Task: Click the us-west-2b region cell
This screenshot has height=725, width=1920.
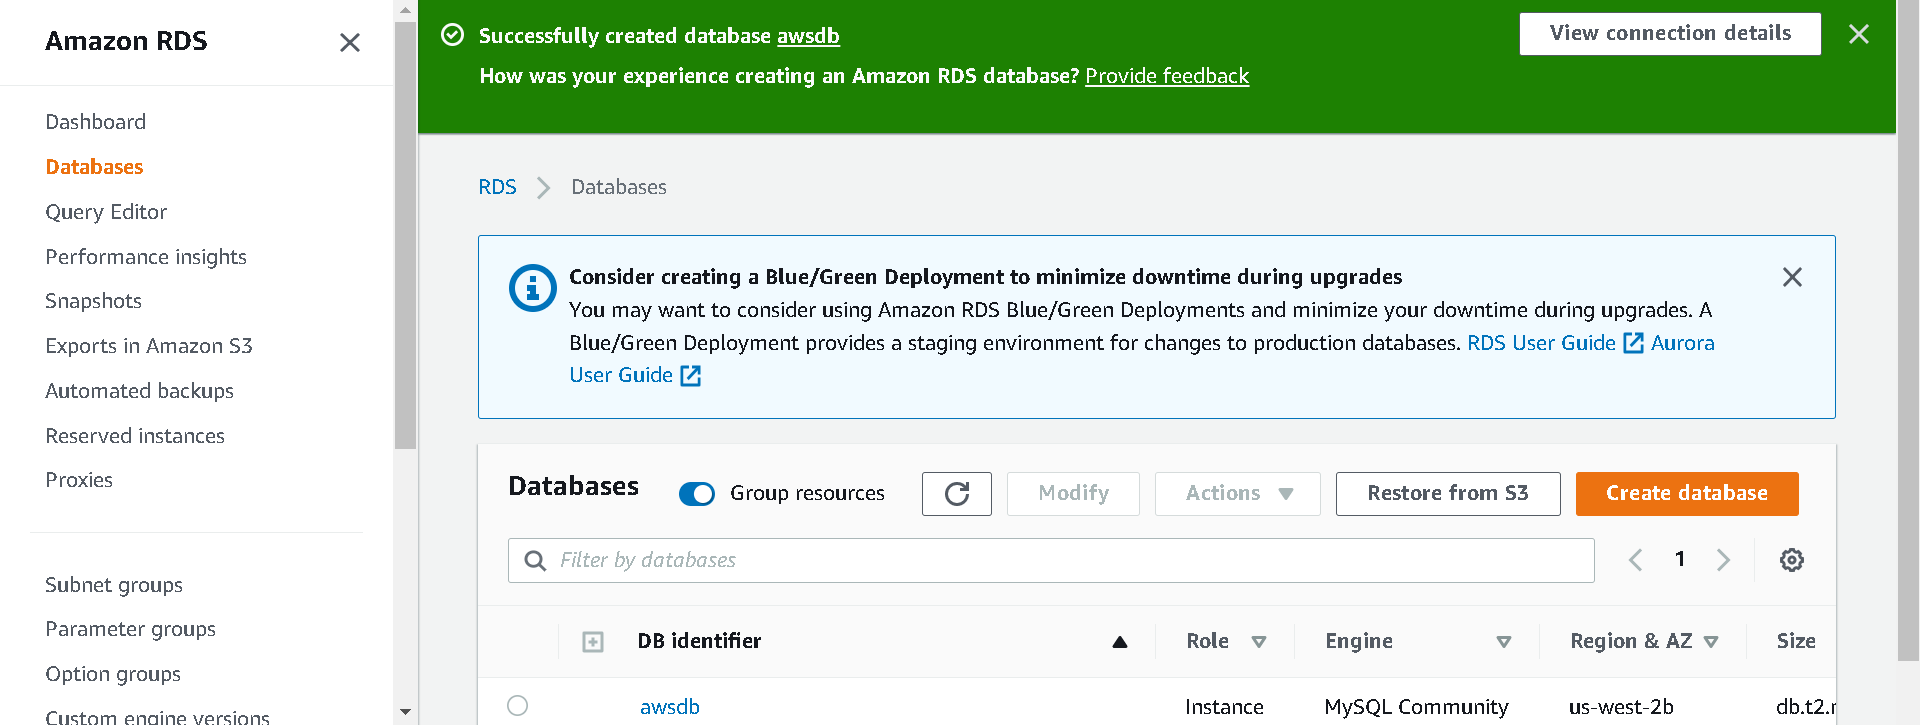Action: point(1621,707)
